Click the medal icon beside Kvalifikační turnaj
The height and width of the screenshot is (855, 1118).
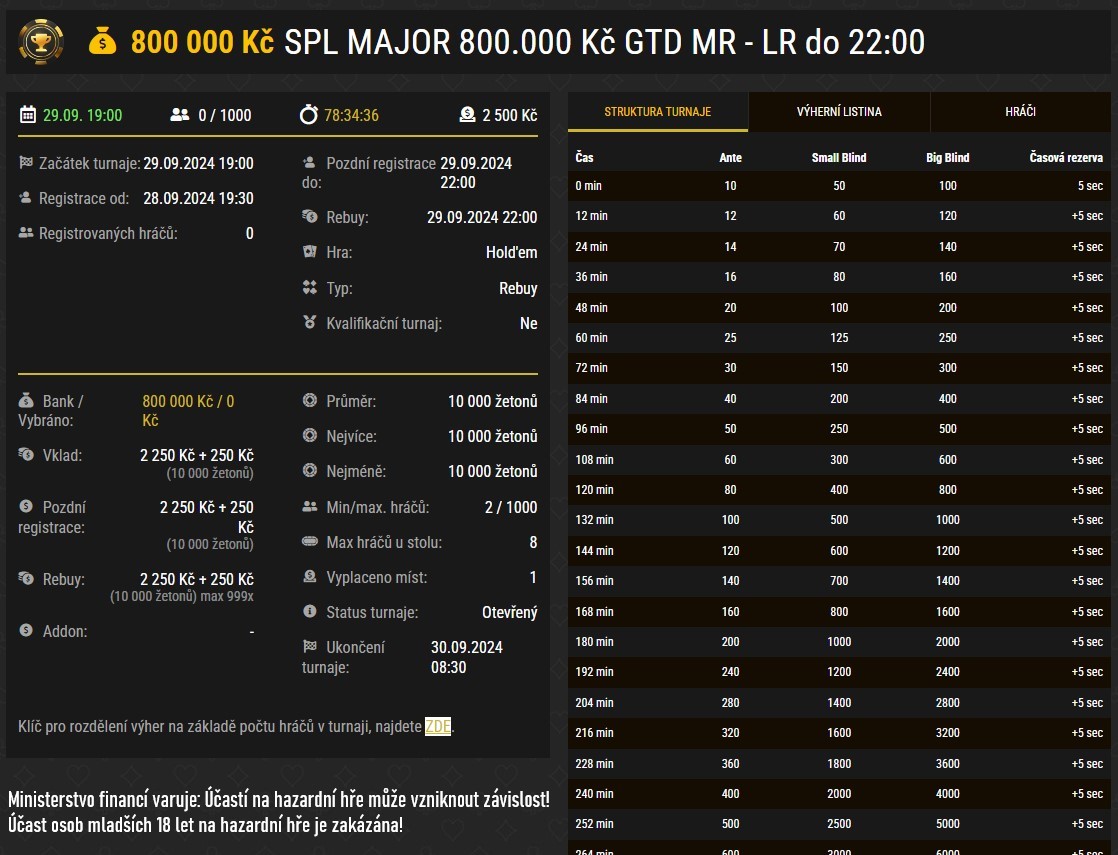308,323
